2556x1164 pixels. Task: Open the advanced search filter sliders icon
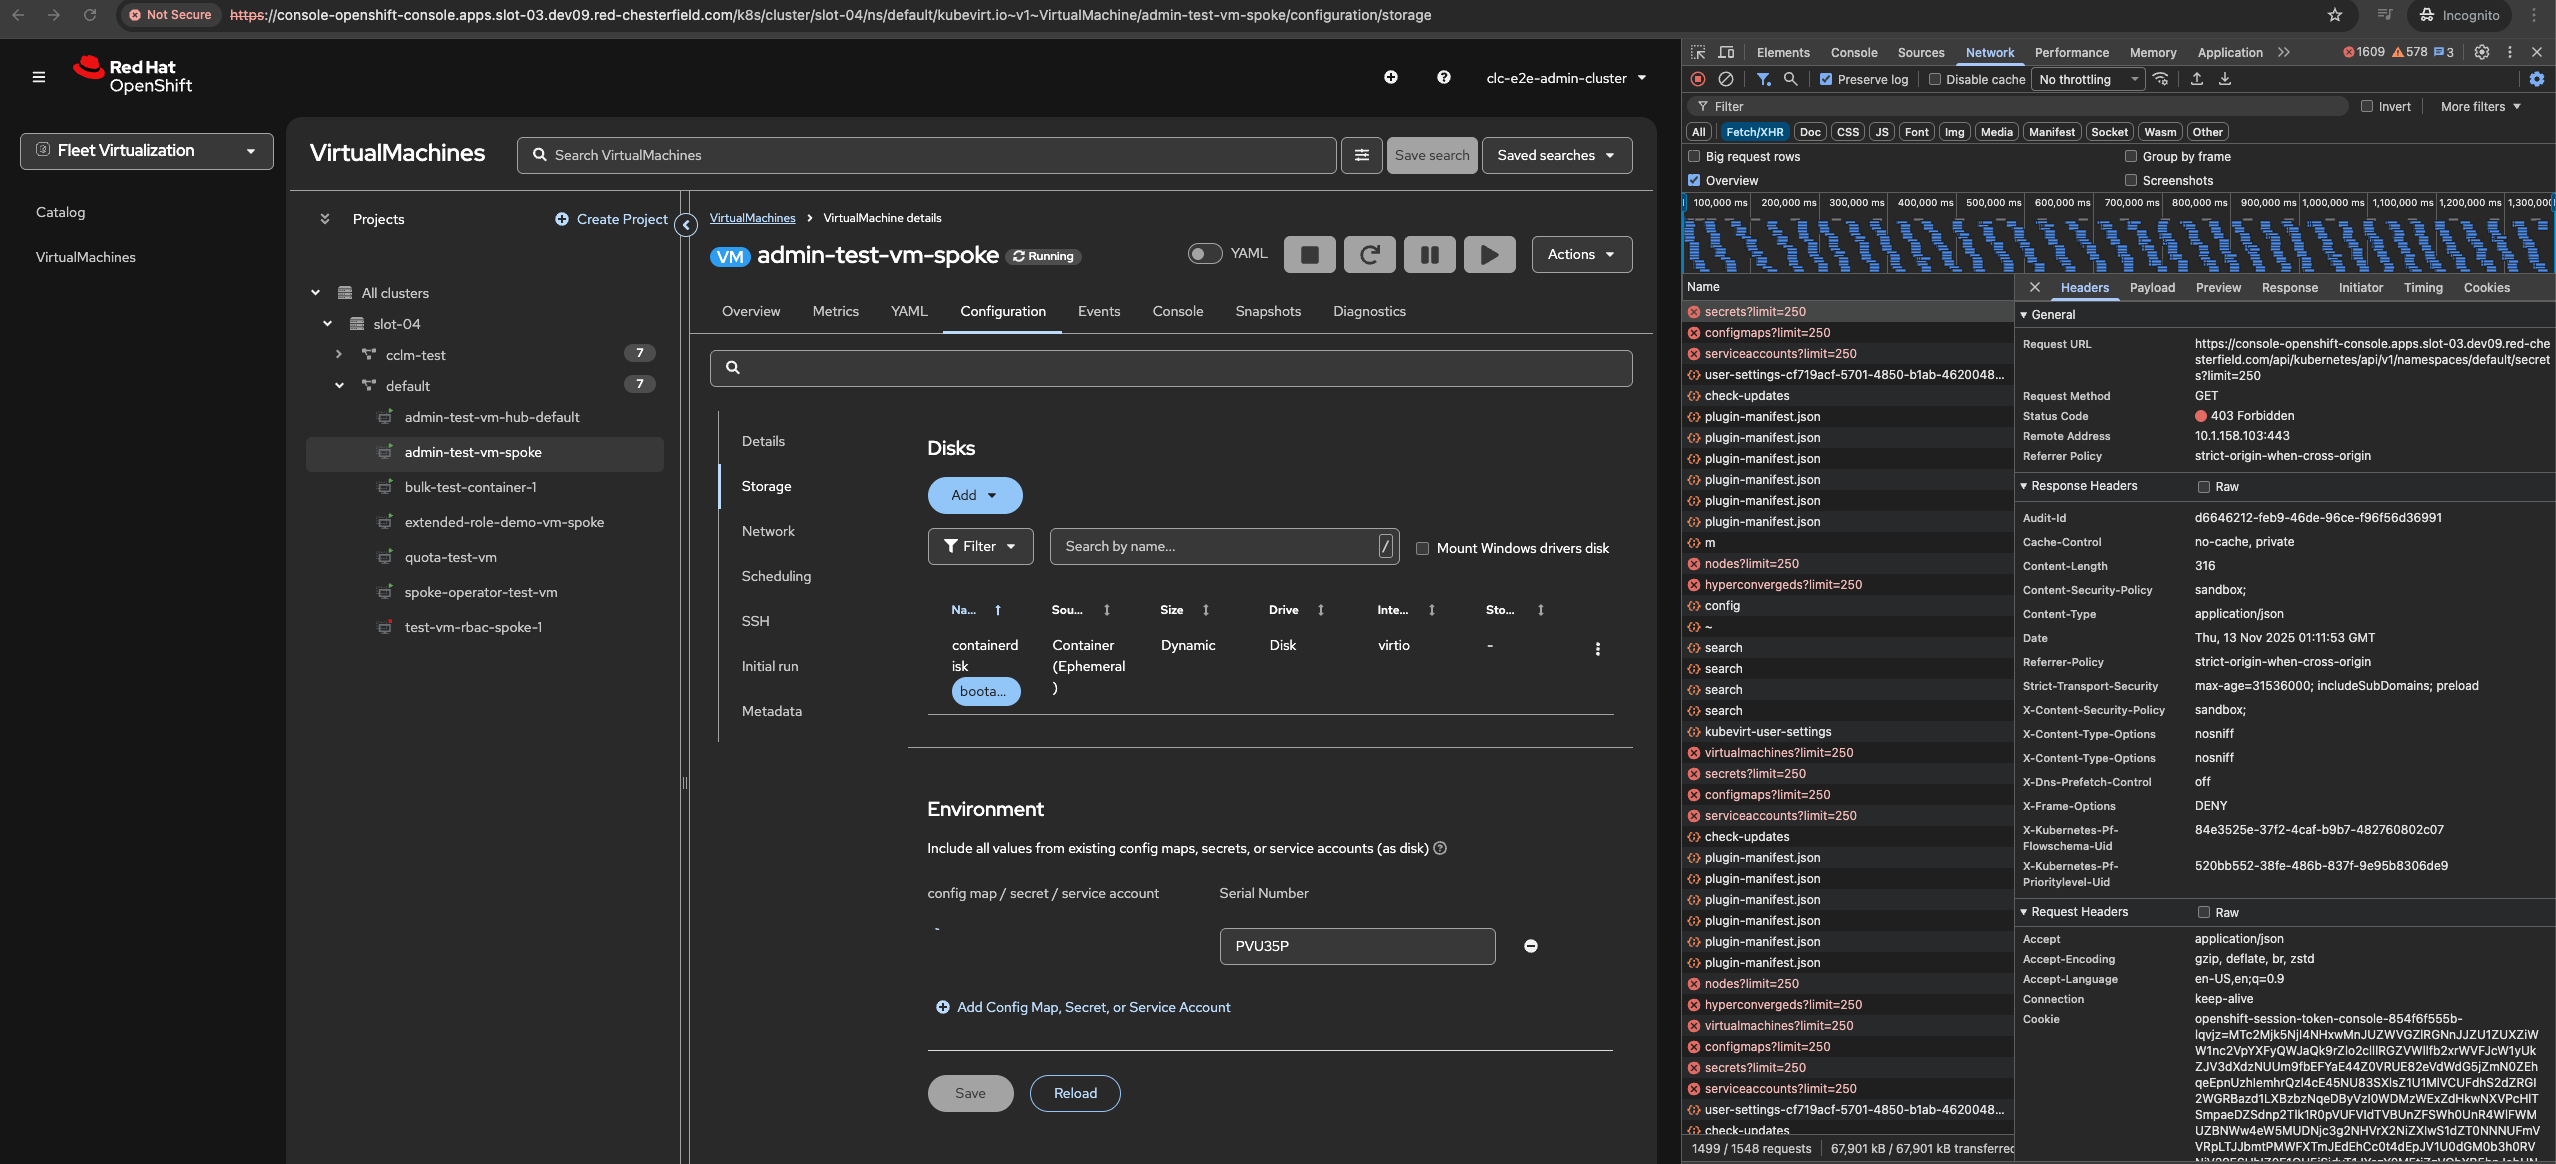point(1361,155)
